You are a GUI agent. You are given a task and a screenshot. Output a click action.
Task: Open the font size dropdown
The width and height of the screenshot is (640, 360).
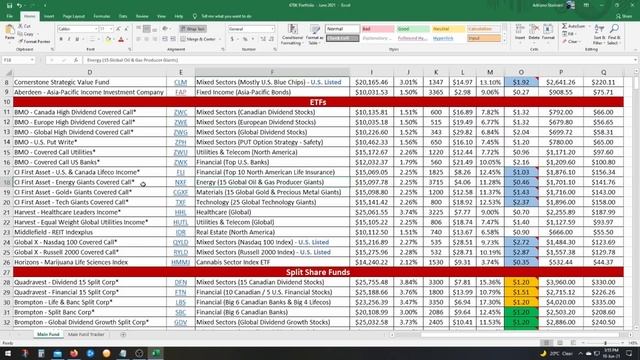coord(111,29)
